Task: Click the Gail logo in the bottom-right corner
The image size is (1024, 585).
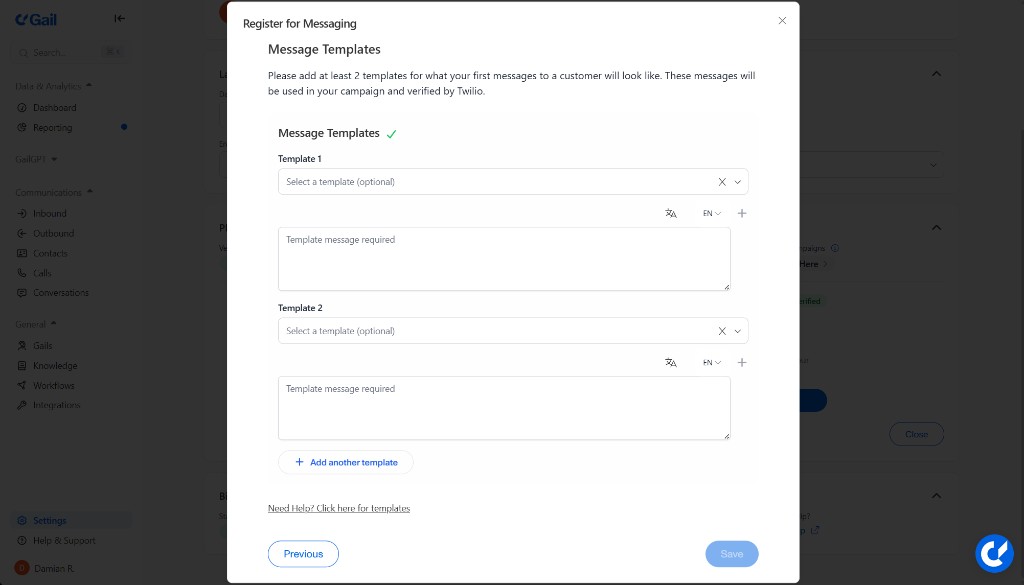Action: [994, 553]
